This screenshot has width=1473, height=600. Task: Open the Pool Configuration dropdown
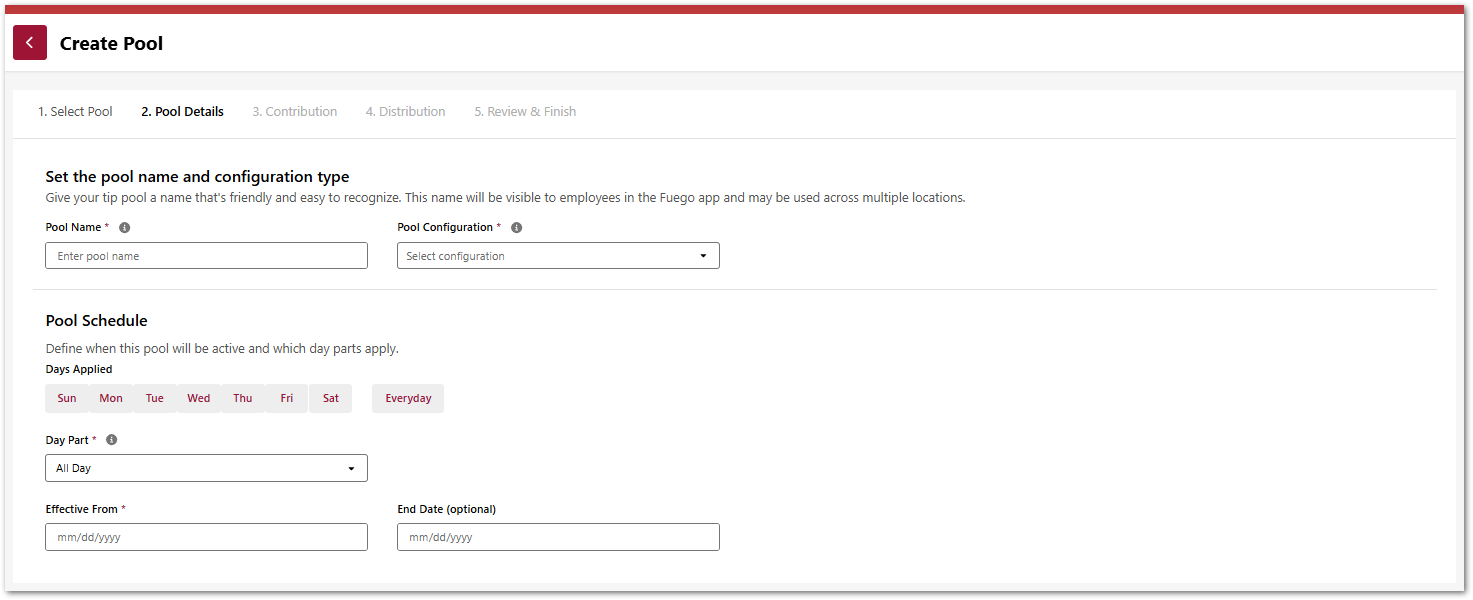point(558,256)
